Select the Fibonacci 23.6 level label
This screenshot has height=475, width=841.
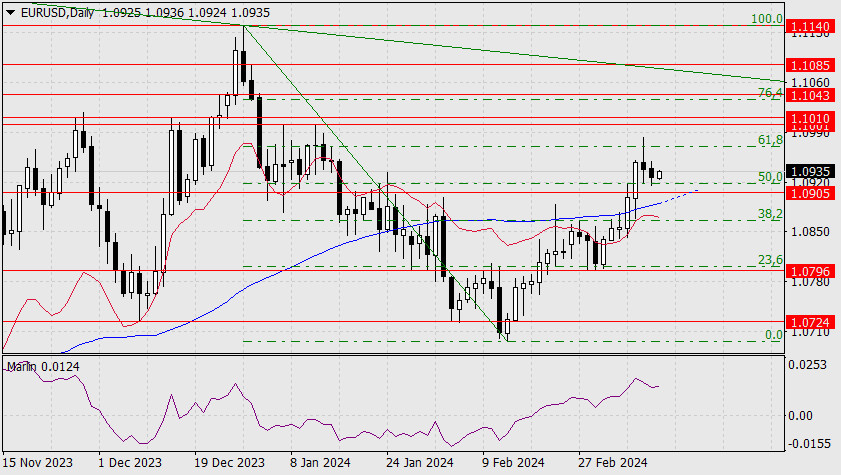770,260
